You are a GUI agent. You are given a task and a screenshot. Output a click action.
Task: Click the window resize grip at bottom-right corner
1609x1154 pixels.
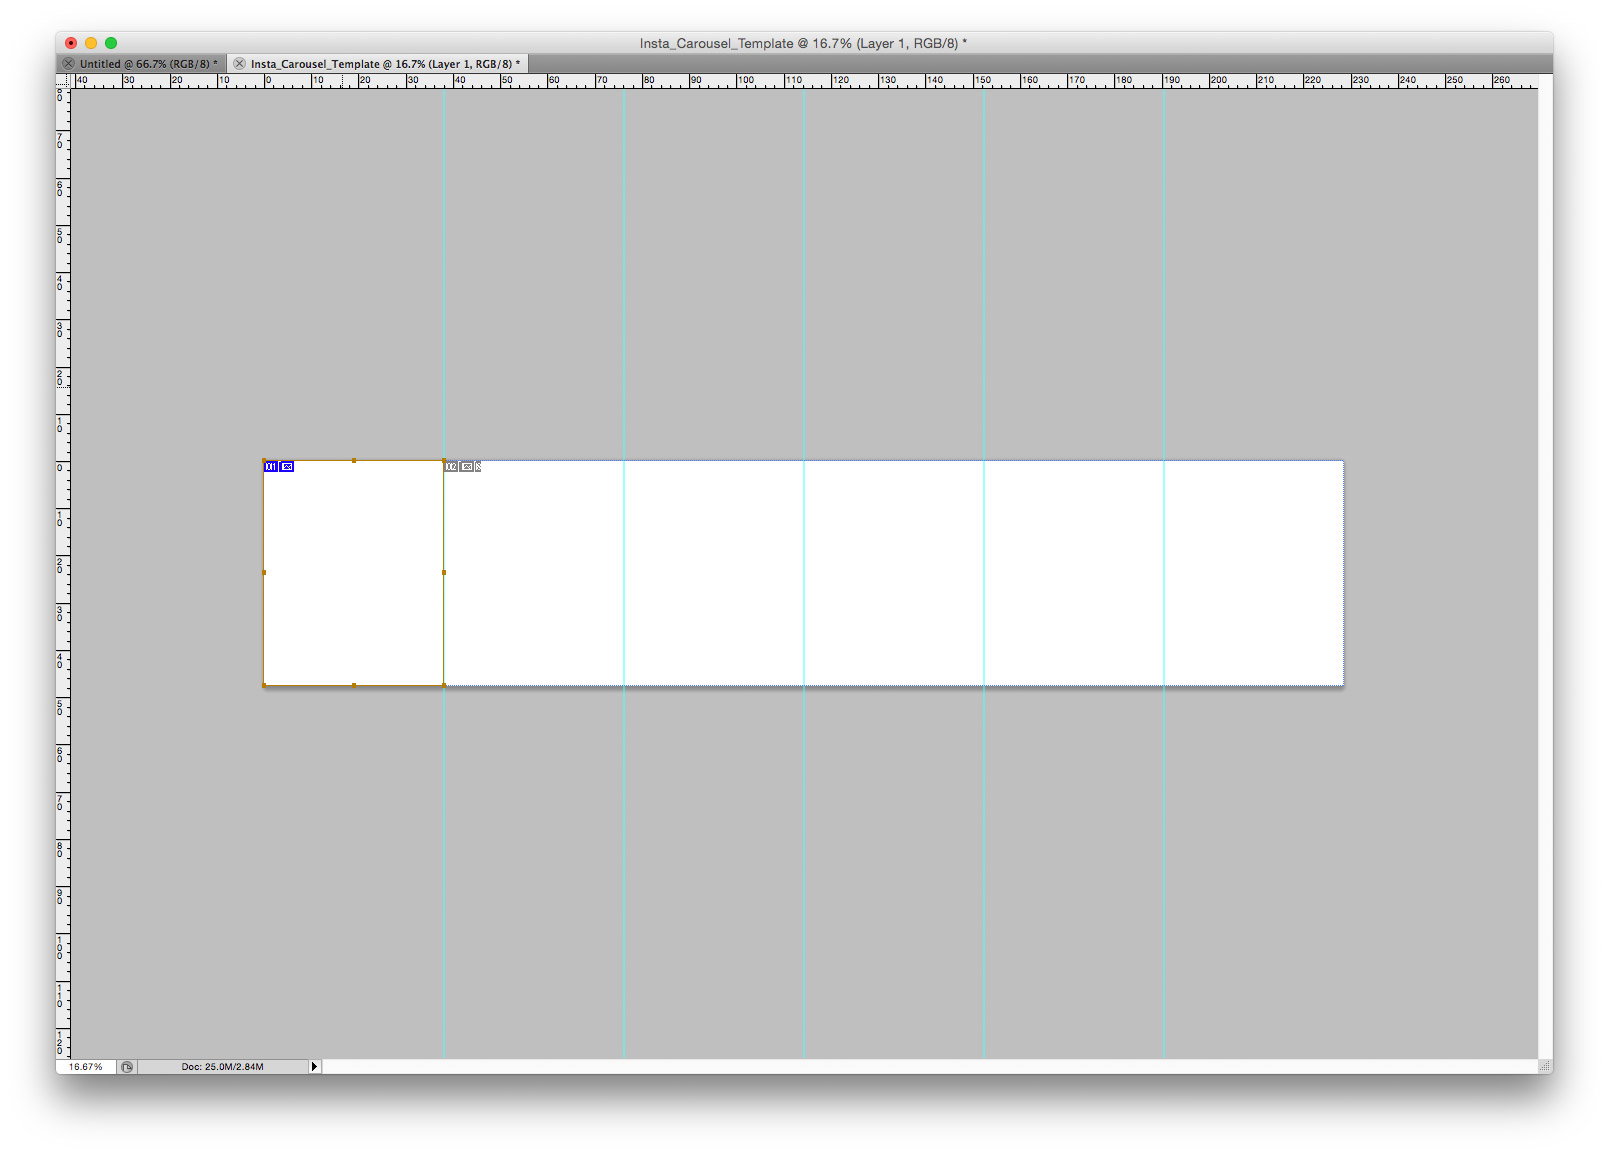click(1545, 1067)
